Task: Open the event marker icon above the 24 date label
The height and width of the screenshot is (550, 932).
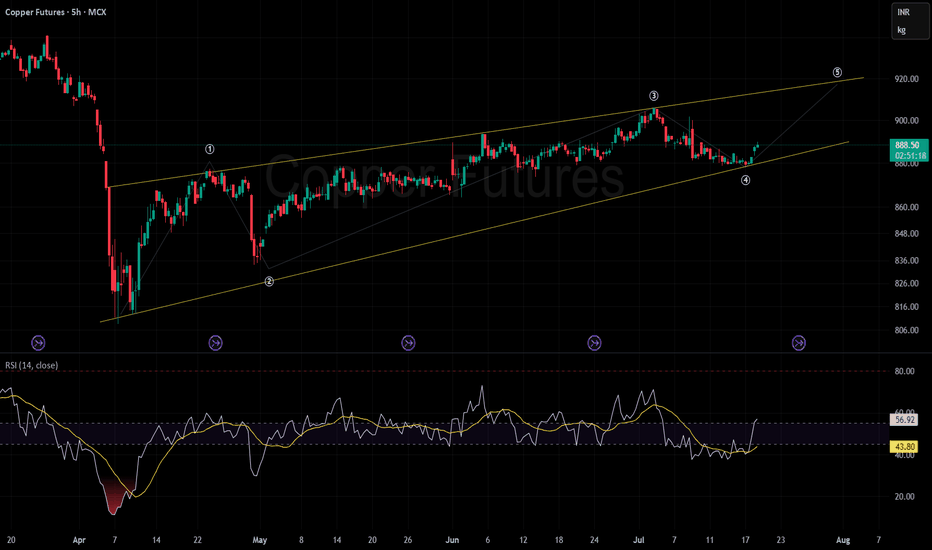Action: click(594, 342)
